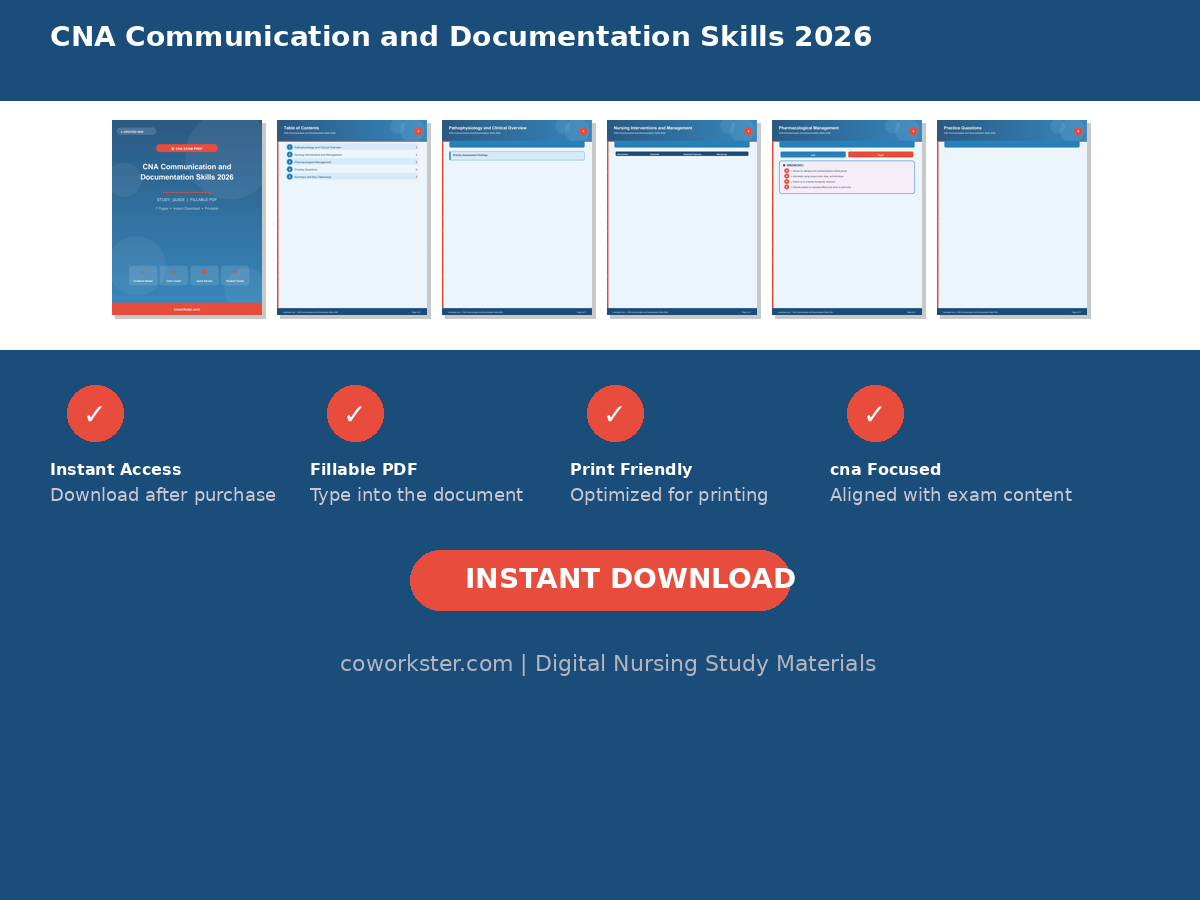The width and height of the screenshot is (1200, 900).
Task: Click the Instant Access checkmark icon
Action: pyautogui.click(x=95, y=413)
